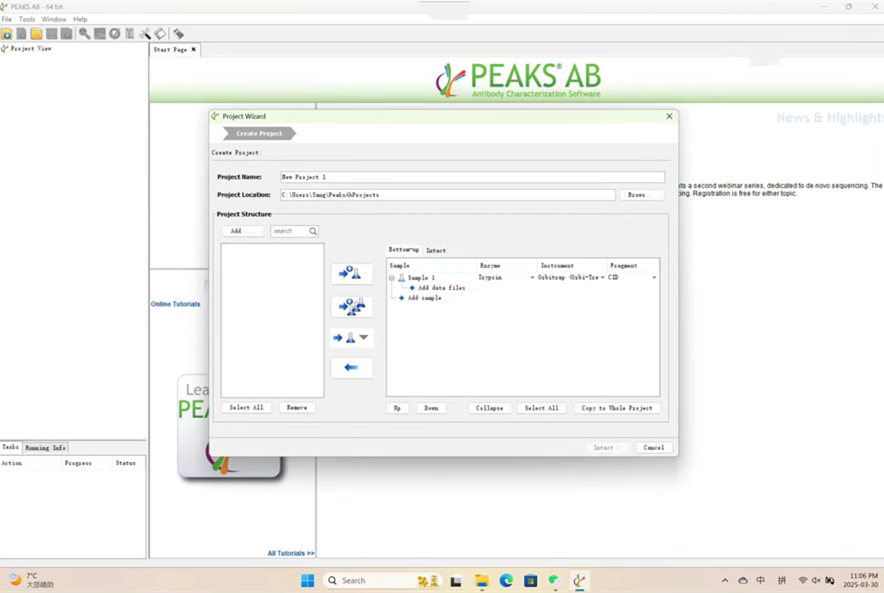Switch to the Intact tab

click(x=436, y=250)
